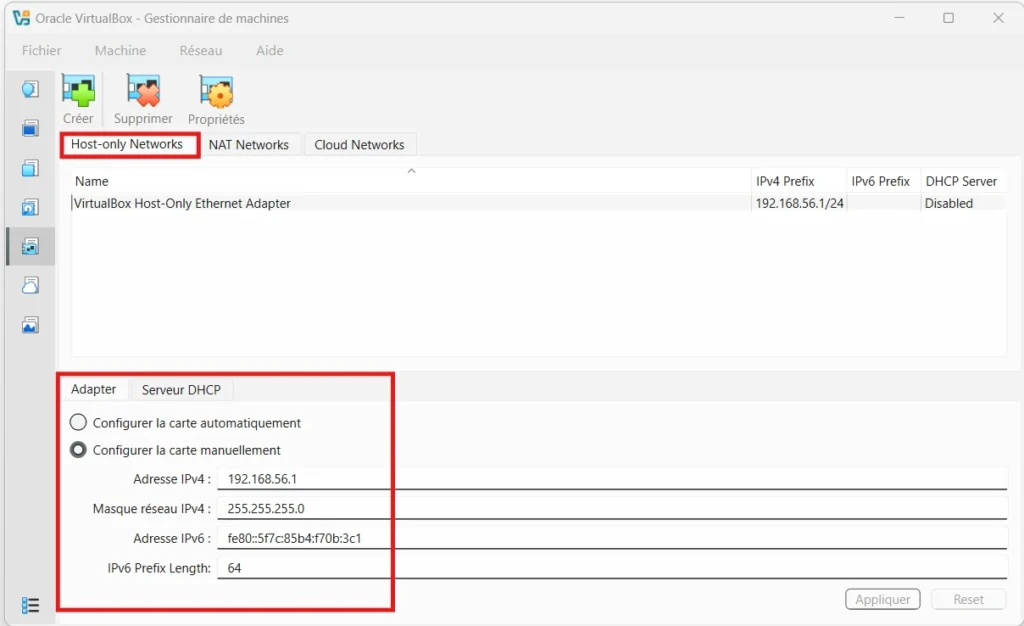Screen dimensions: 1024x626
Task: Toggle the sidebar list menu icon at bottom
Action: (x=30, y=605)
